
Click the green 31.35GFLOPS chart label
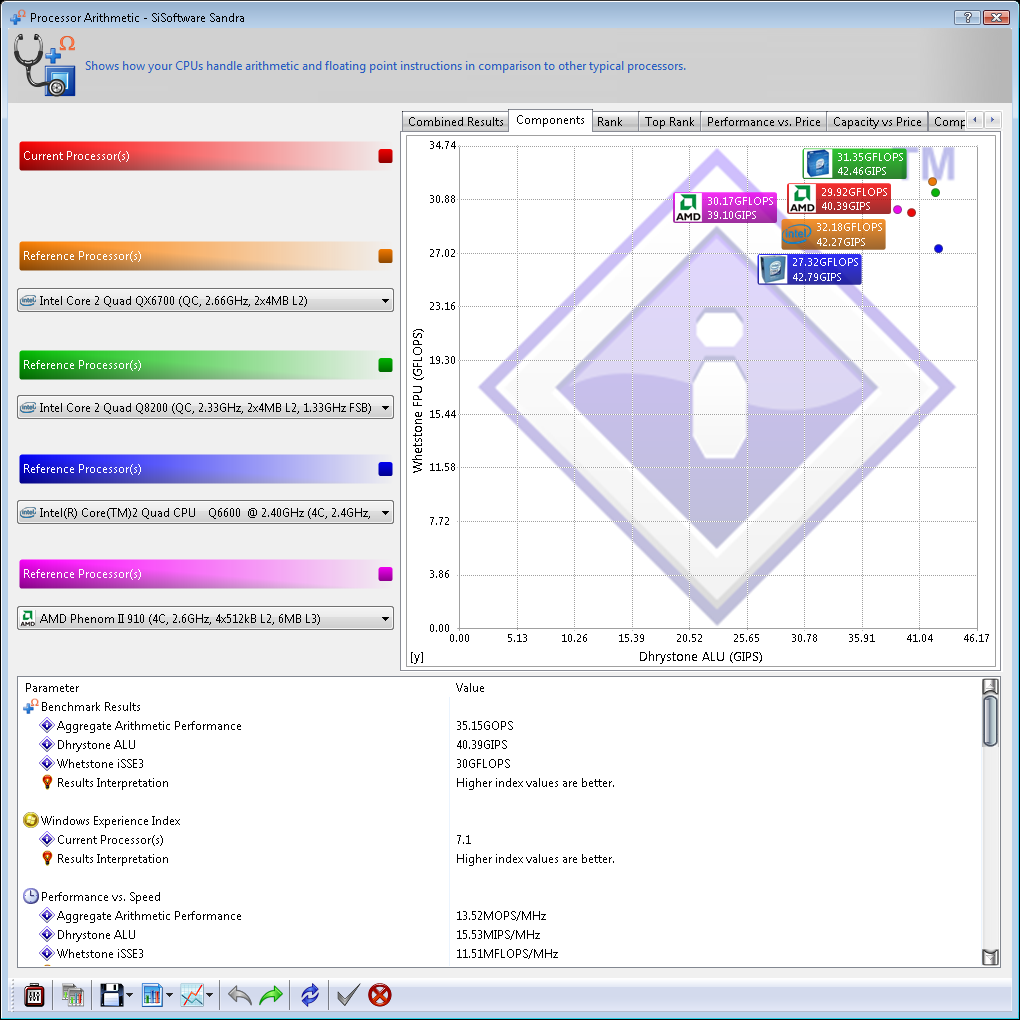coord(854,164)
